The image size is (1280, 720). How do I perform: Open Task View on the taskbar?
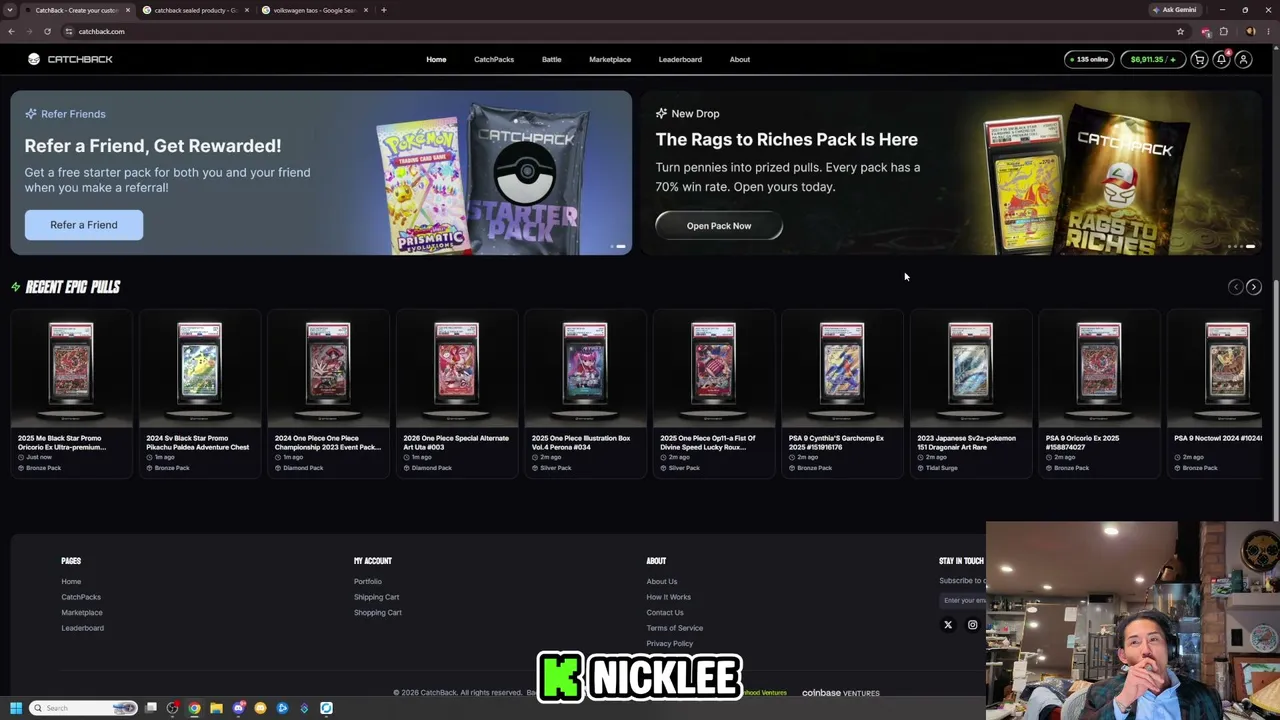151,708
